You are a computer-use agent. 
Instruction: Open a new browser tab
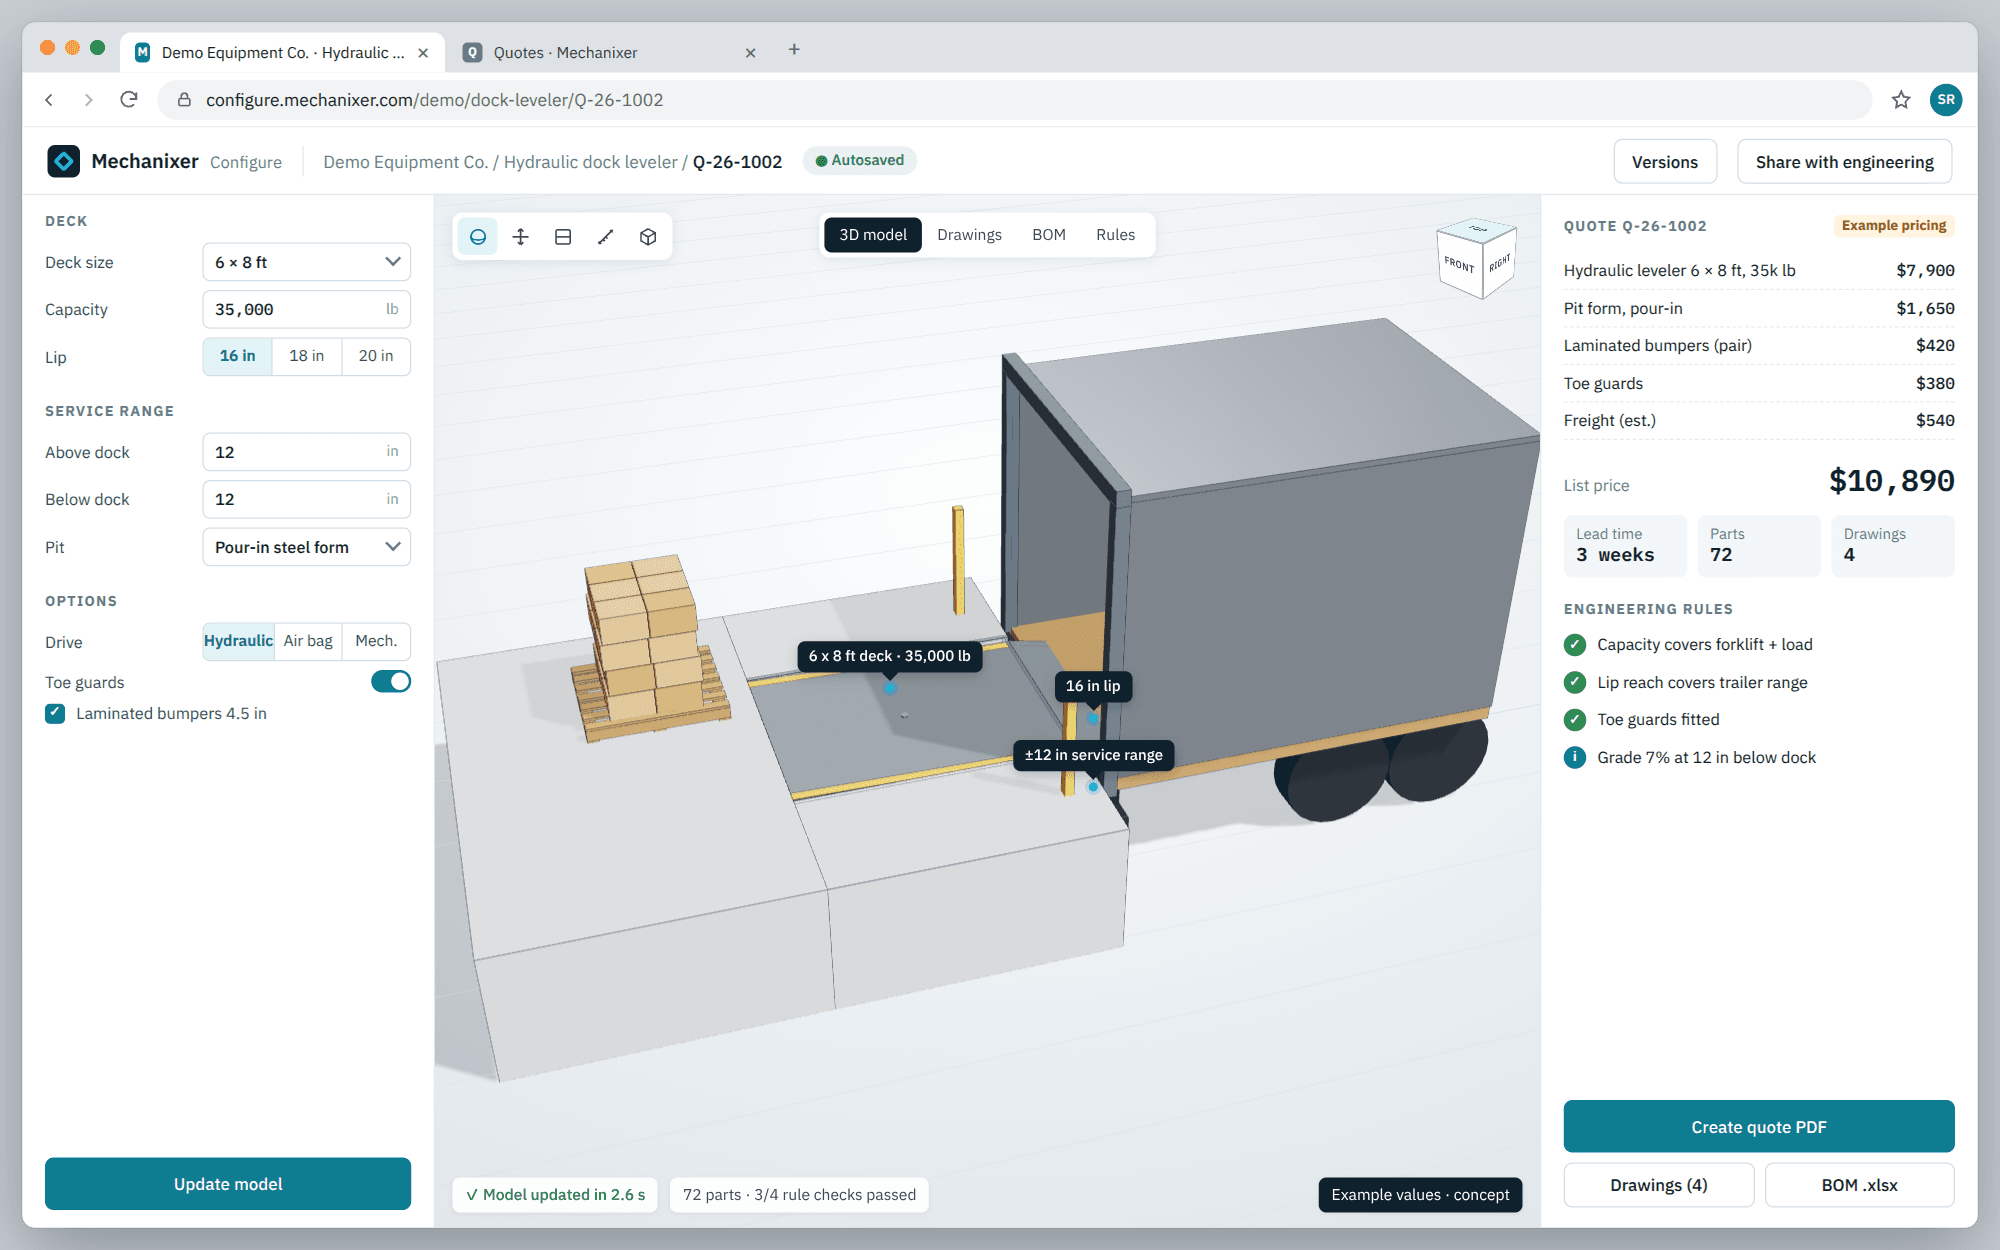click(794, 50)
